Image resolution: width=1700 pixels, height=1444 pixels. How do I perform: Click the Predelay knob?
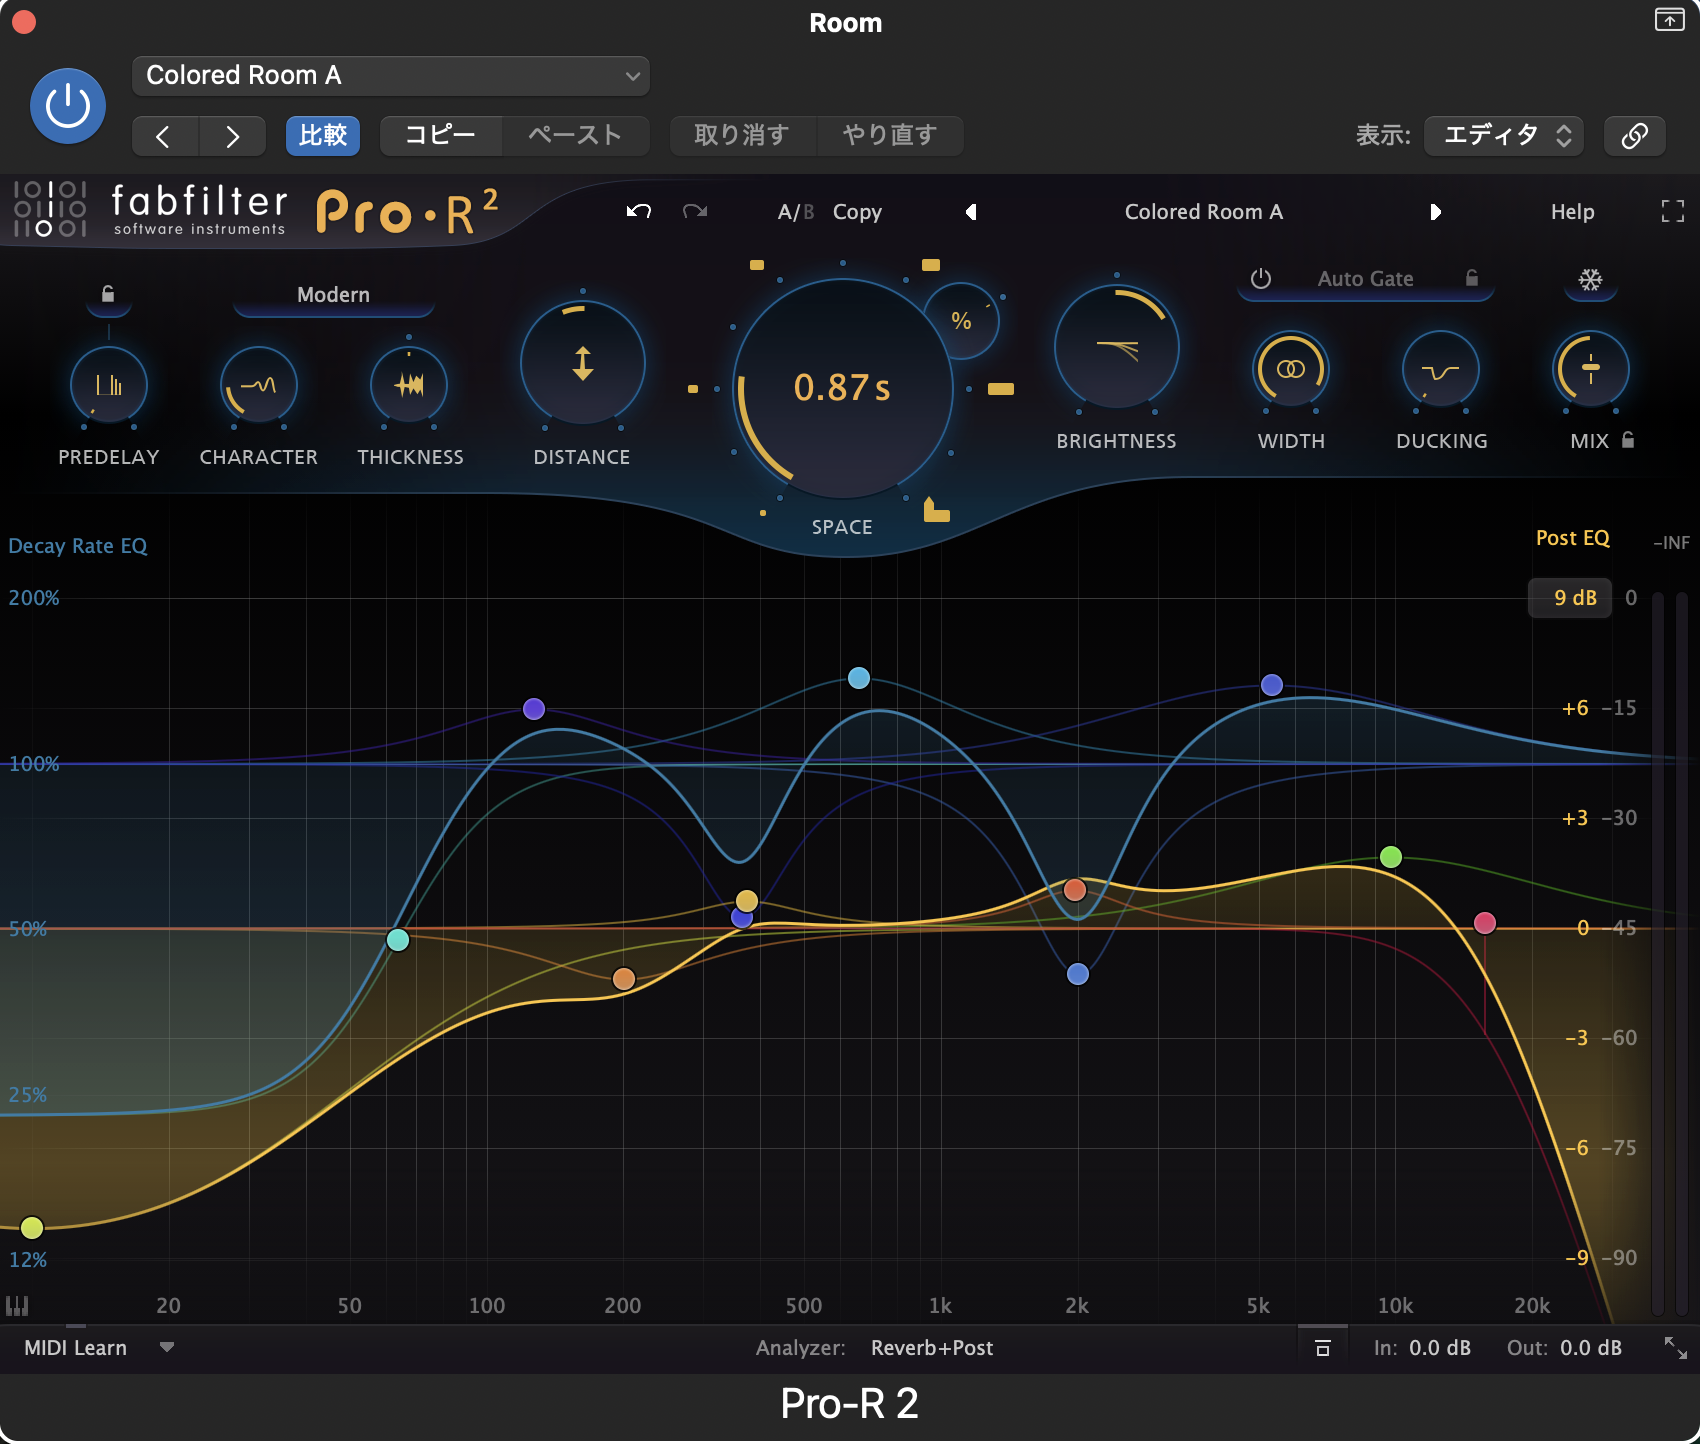(109, 385)
